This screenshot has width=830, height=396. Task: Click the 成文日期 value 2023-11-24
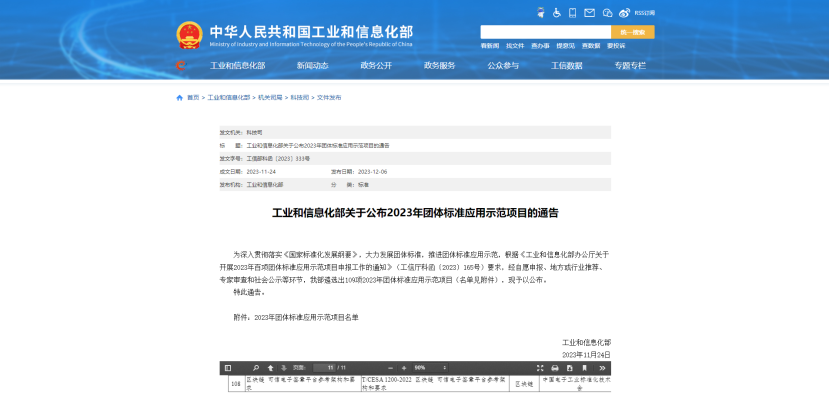coord(261,172)
